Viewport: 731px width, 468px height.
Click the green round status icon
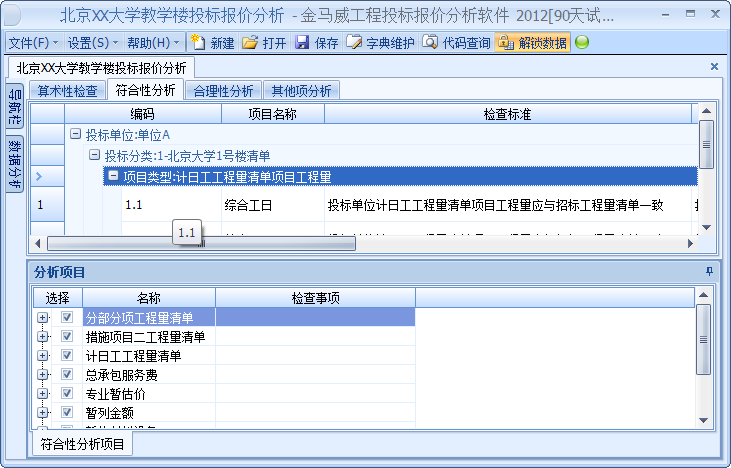tap(582, 43)
